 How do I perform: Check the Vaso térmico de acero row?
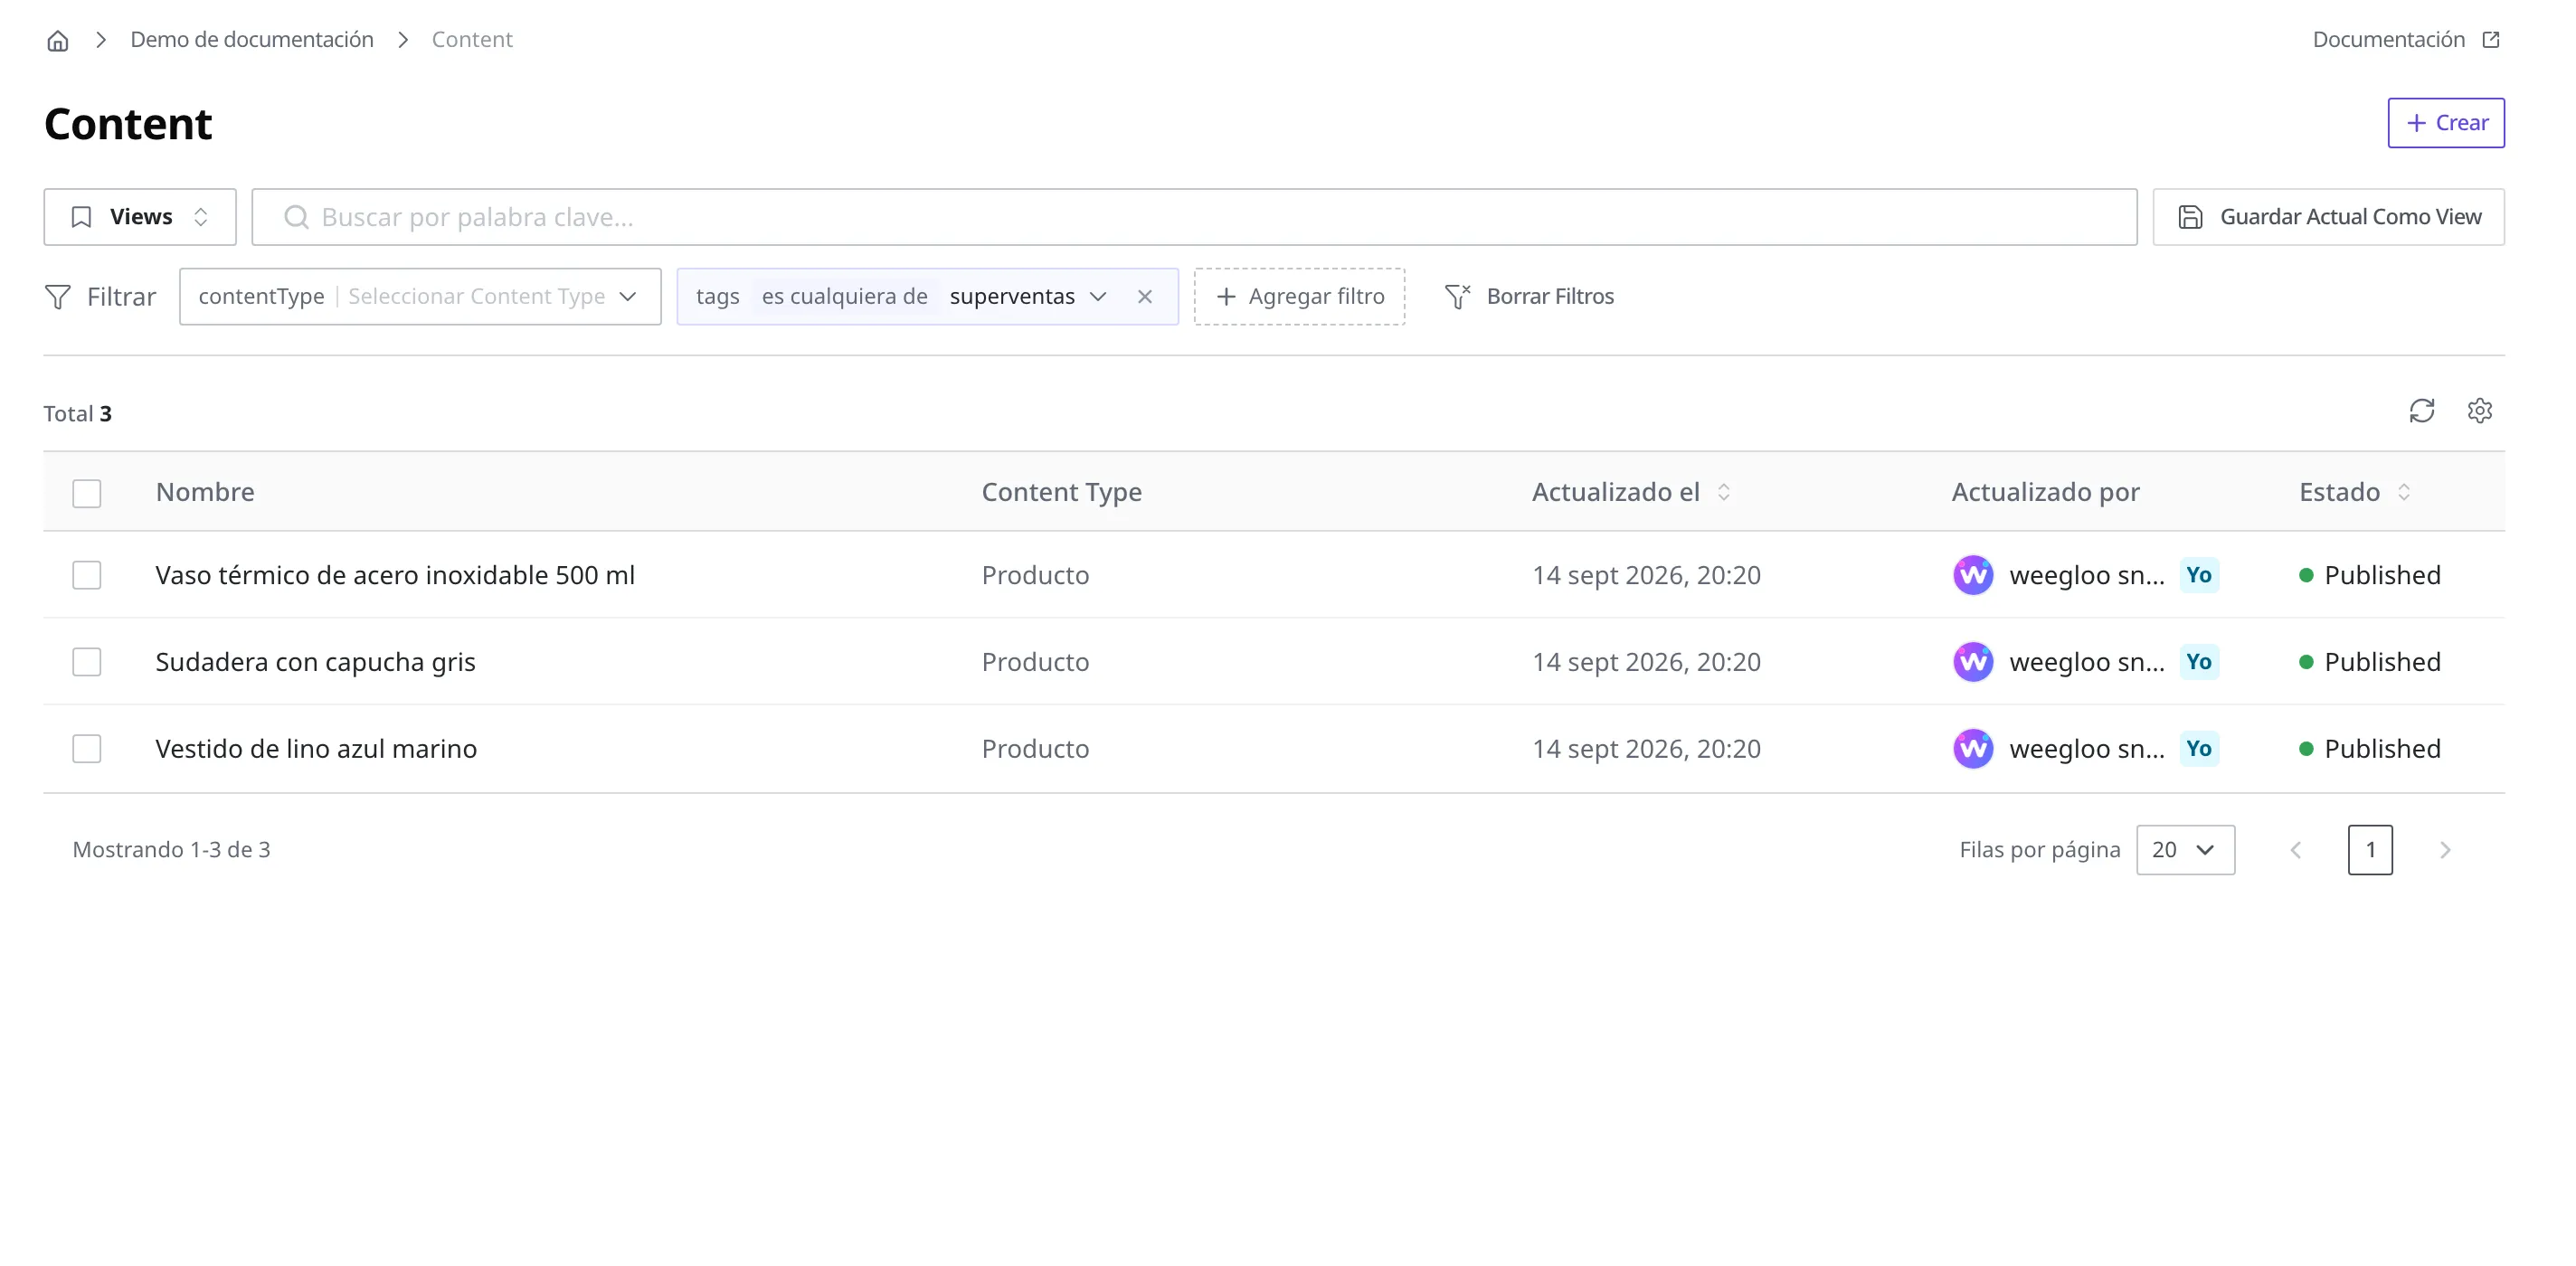pyautogui.click(x=87, y=575)
